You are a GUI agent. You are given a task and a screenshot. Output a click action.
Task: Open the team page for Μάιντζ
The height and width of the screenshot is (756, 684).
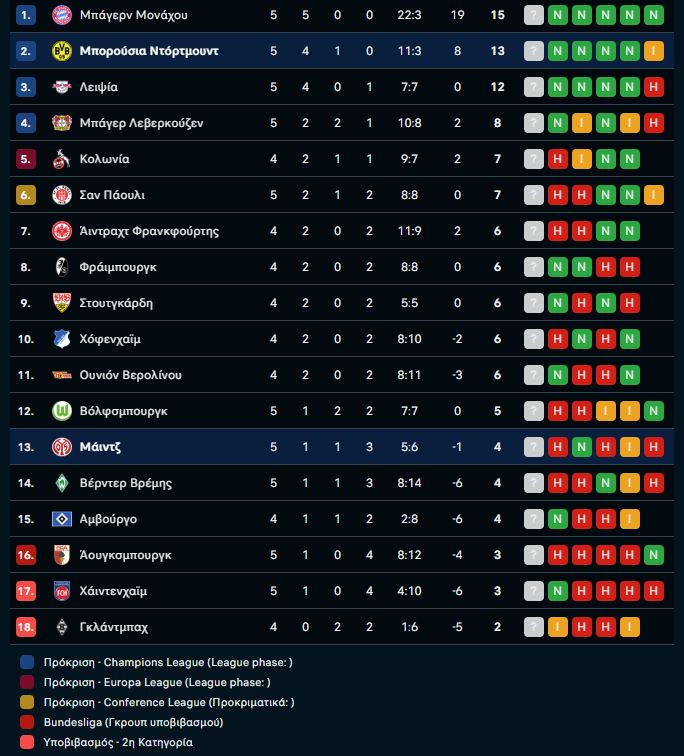coord(100,447)
